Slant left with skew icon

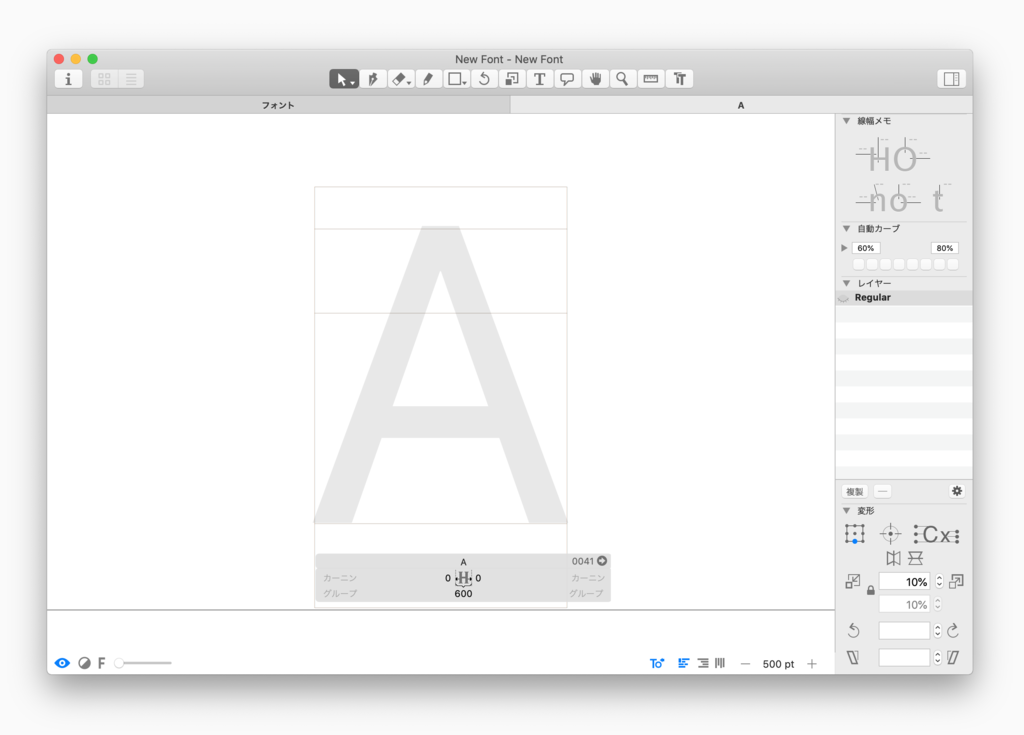[x=854, y=657]
